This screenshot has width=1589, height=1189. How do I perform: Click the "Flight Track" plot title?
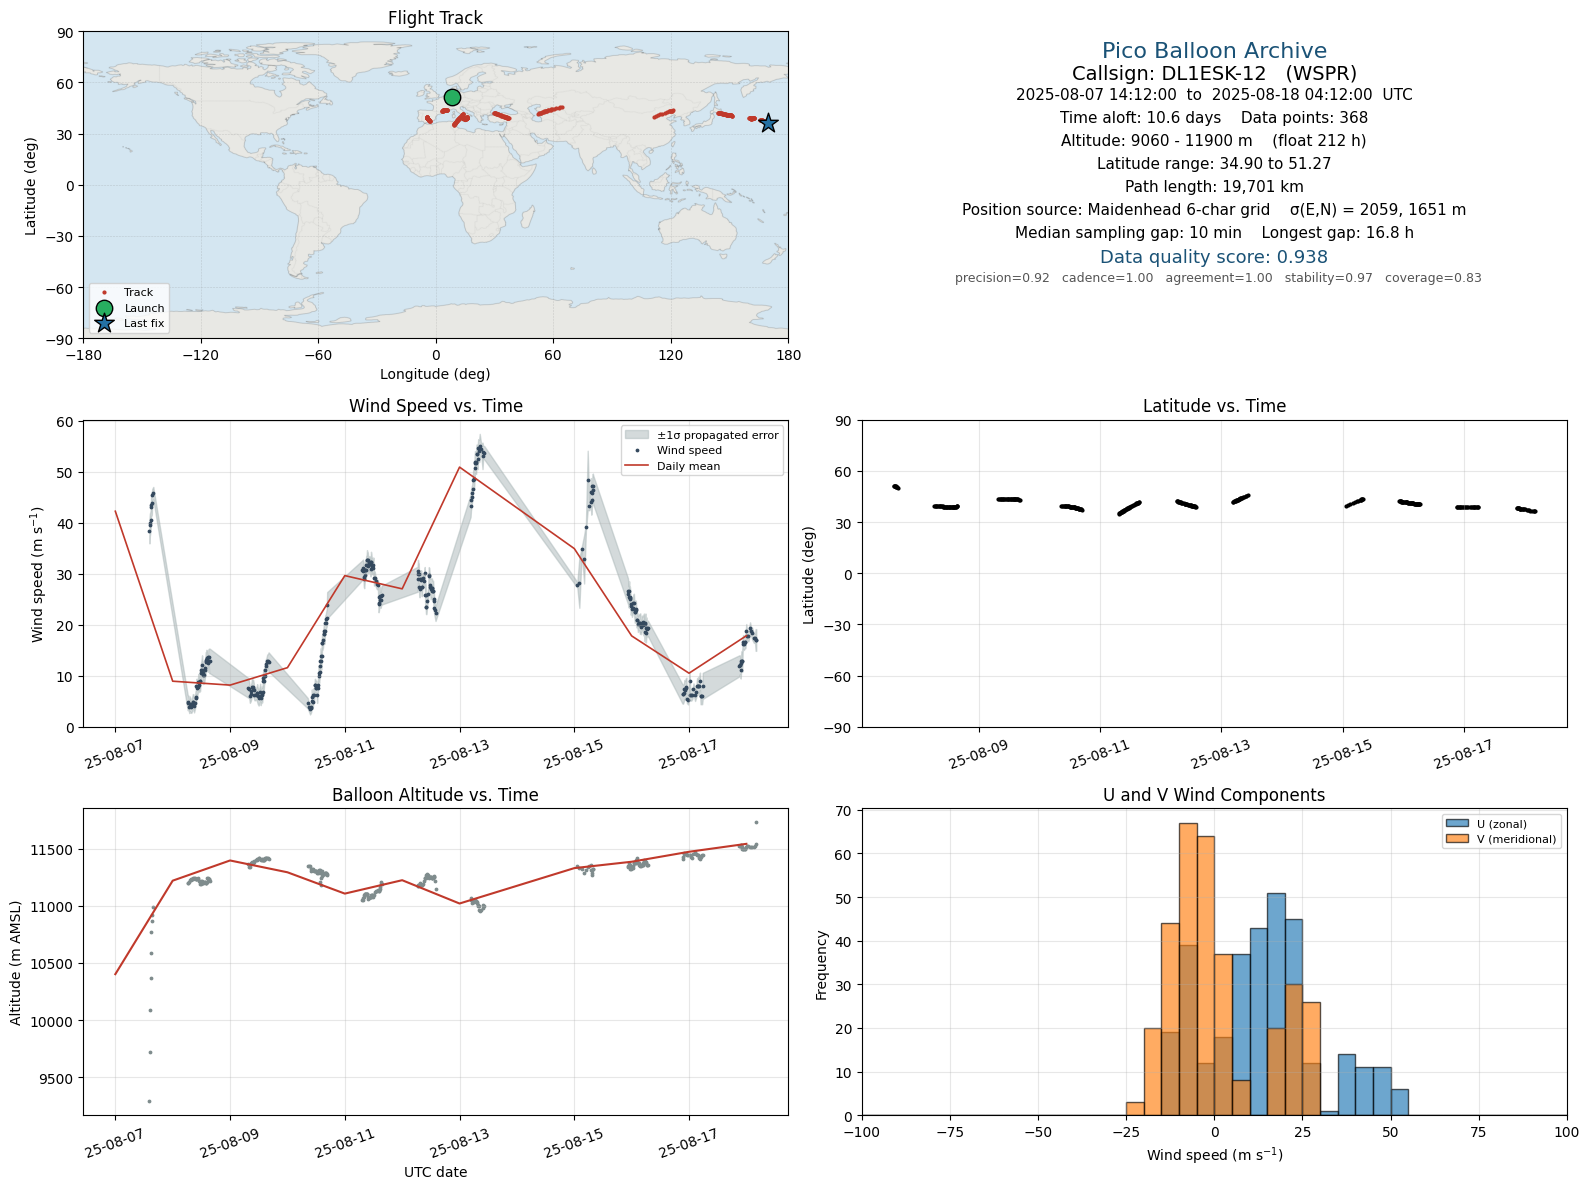tap(435, 18)
